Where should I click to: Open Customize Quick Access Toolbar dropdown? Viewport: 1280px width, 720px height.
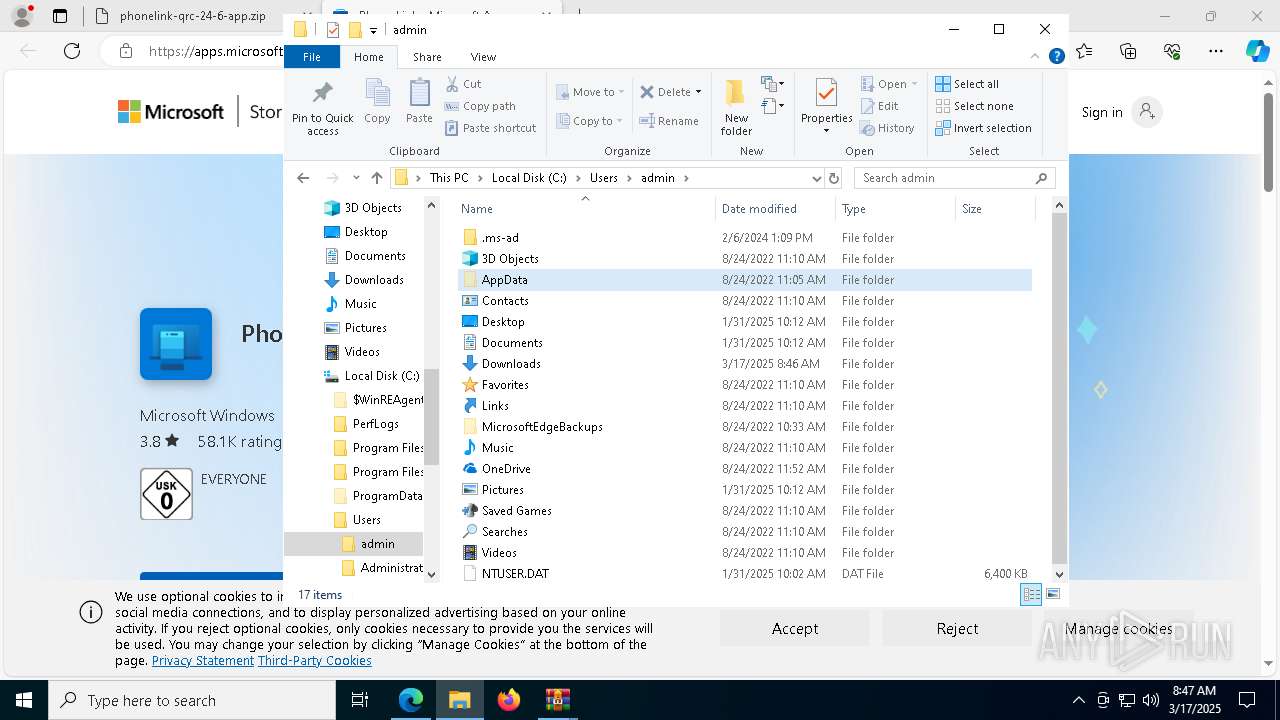point(373,31)
